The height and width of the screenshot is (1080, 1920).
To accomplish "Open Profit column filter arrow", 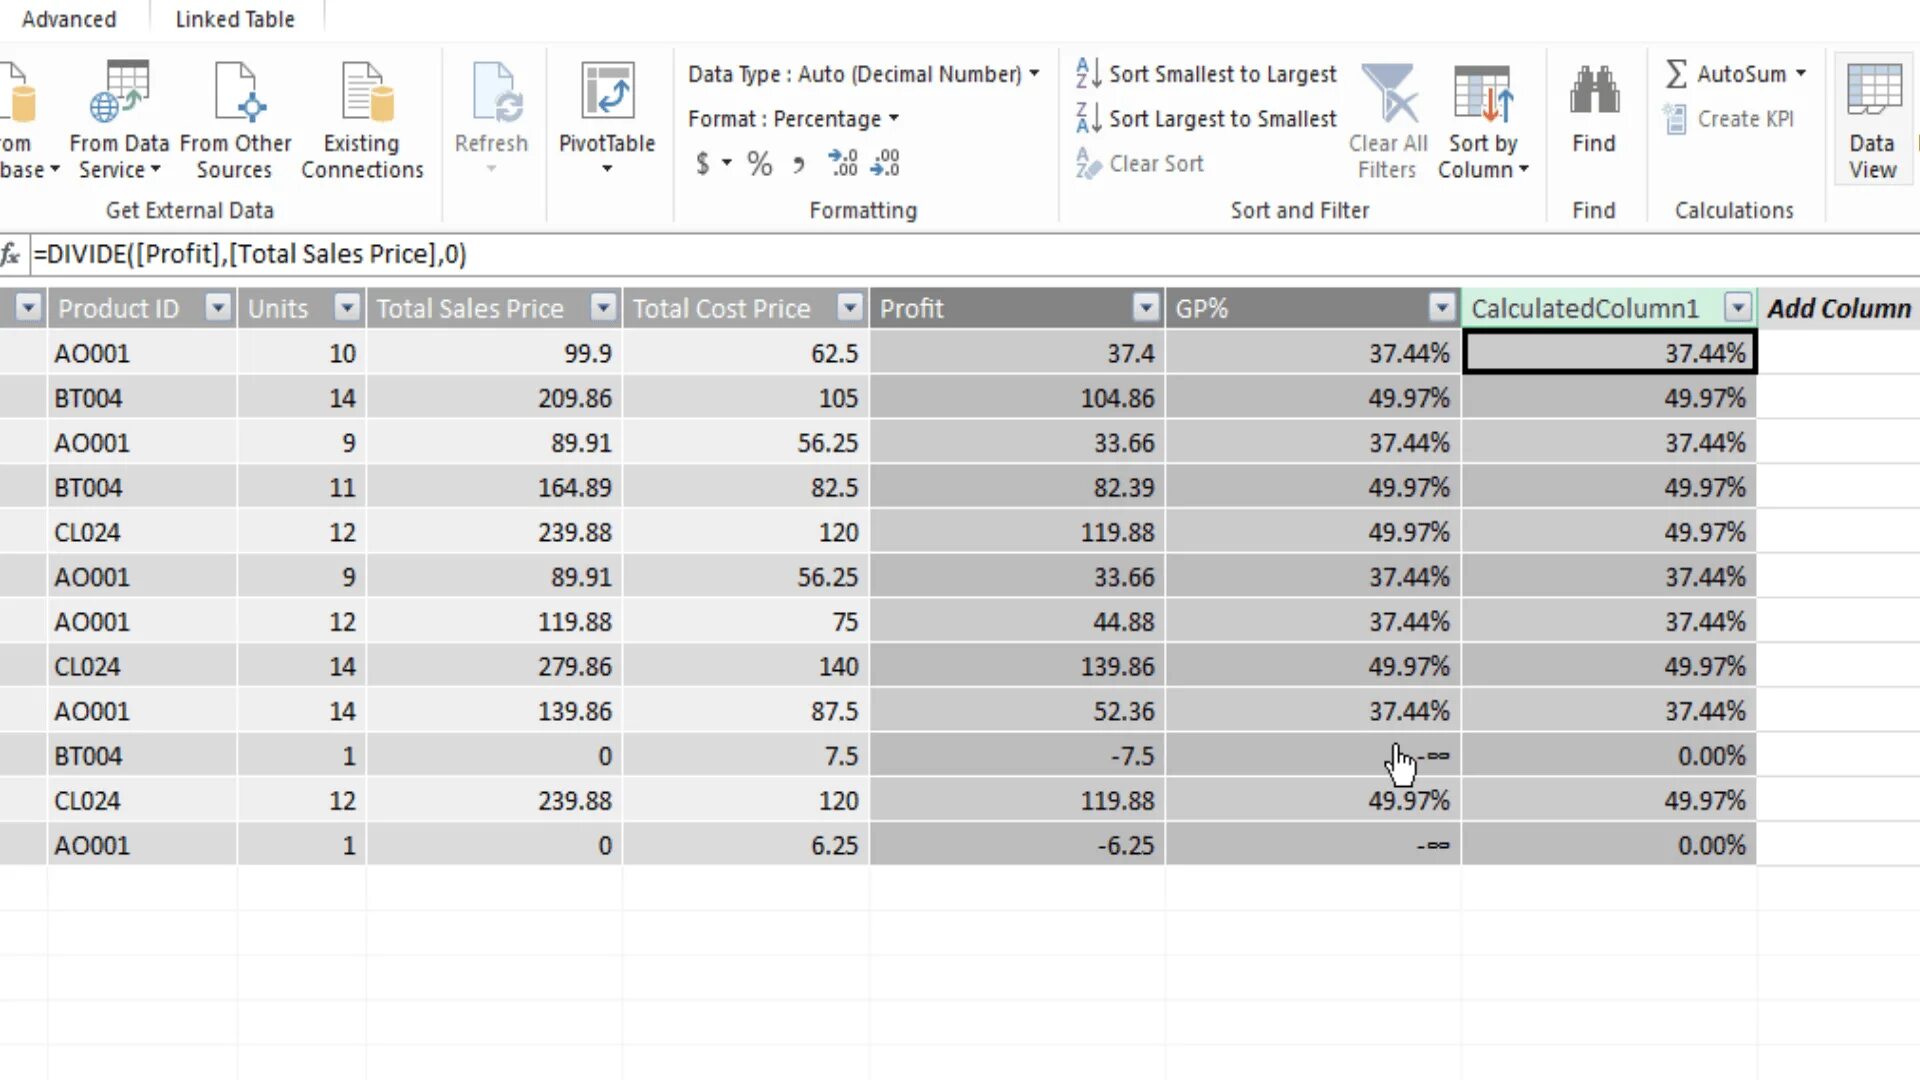I will 1146,308.
